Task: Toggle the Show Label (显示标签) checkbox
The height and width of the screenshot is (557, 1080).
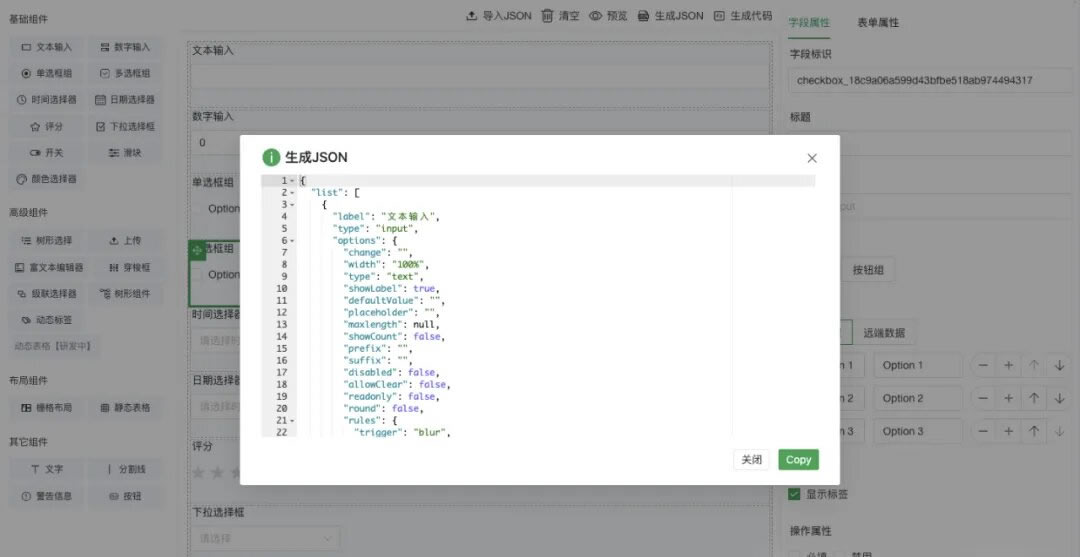Action: pos(794,494)
